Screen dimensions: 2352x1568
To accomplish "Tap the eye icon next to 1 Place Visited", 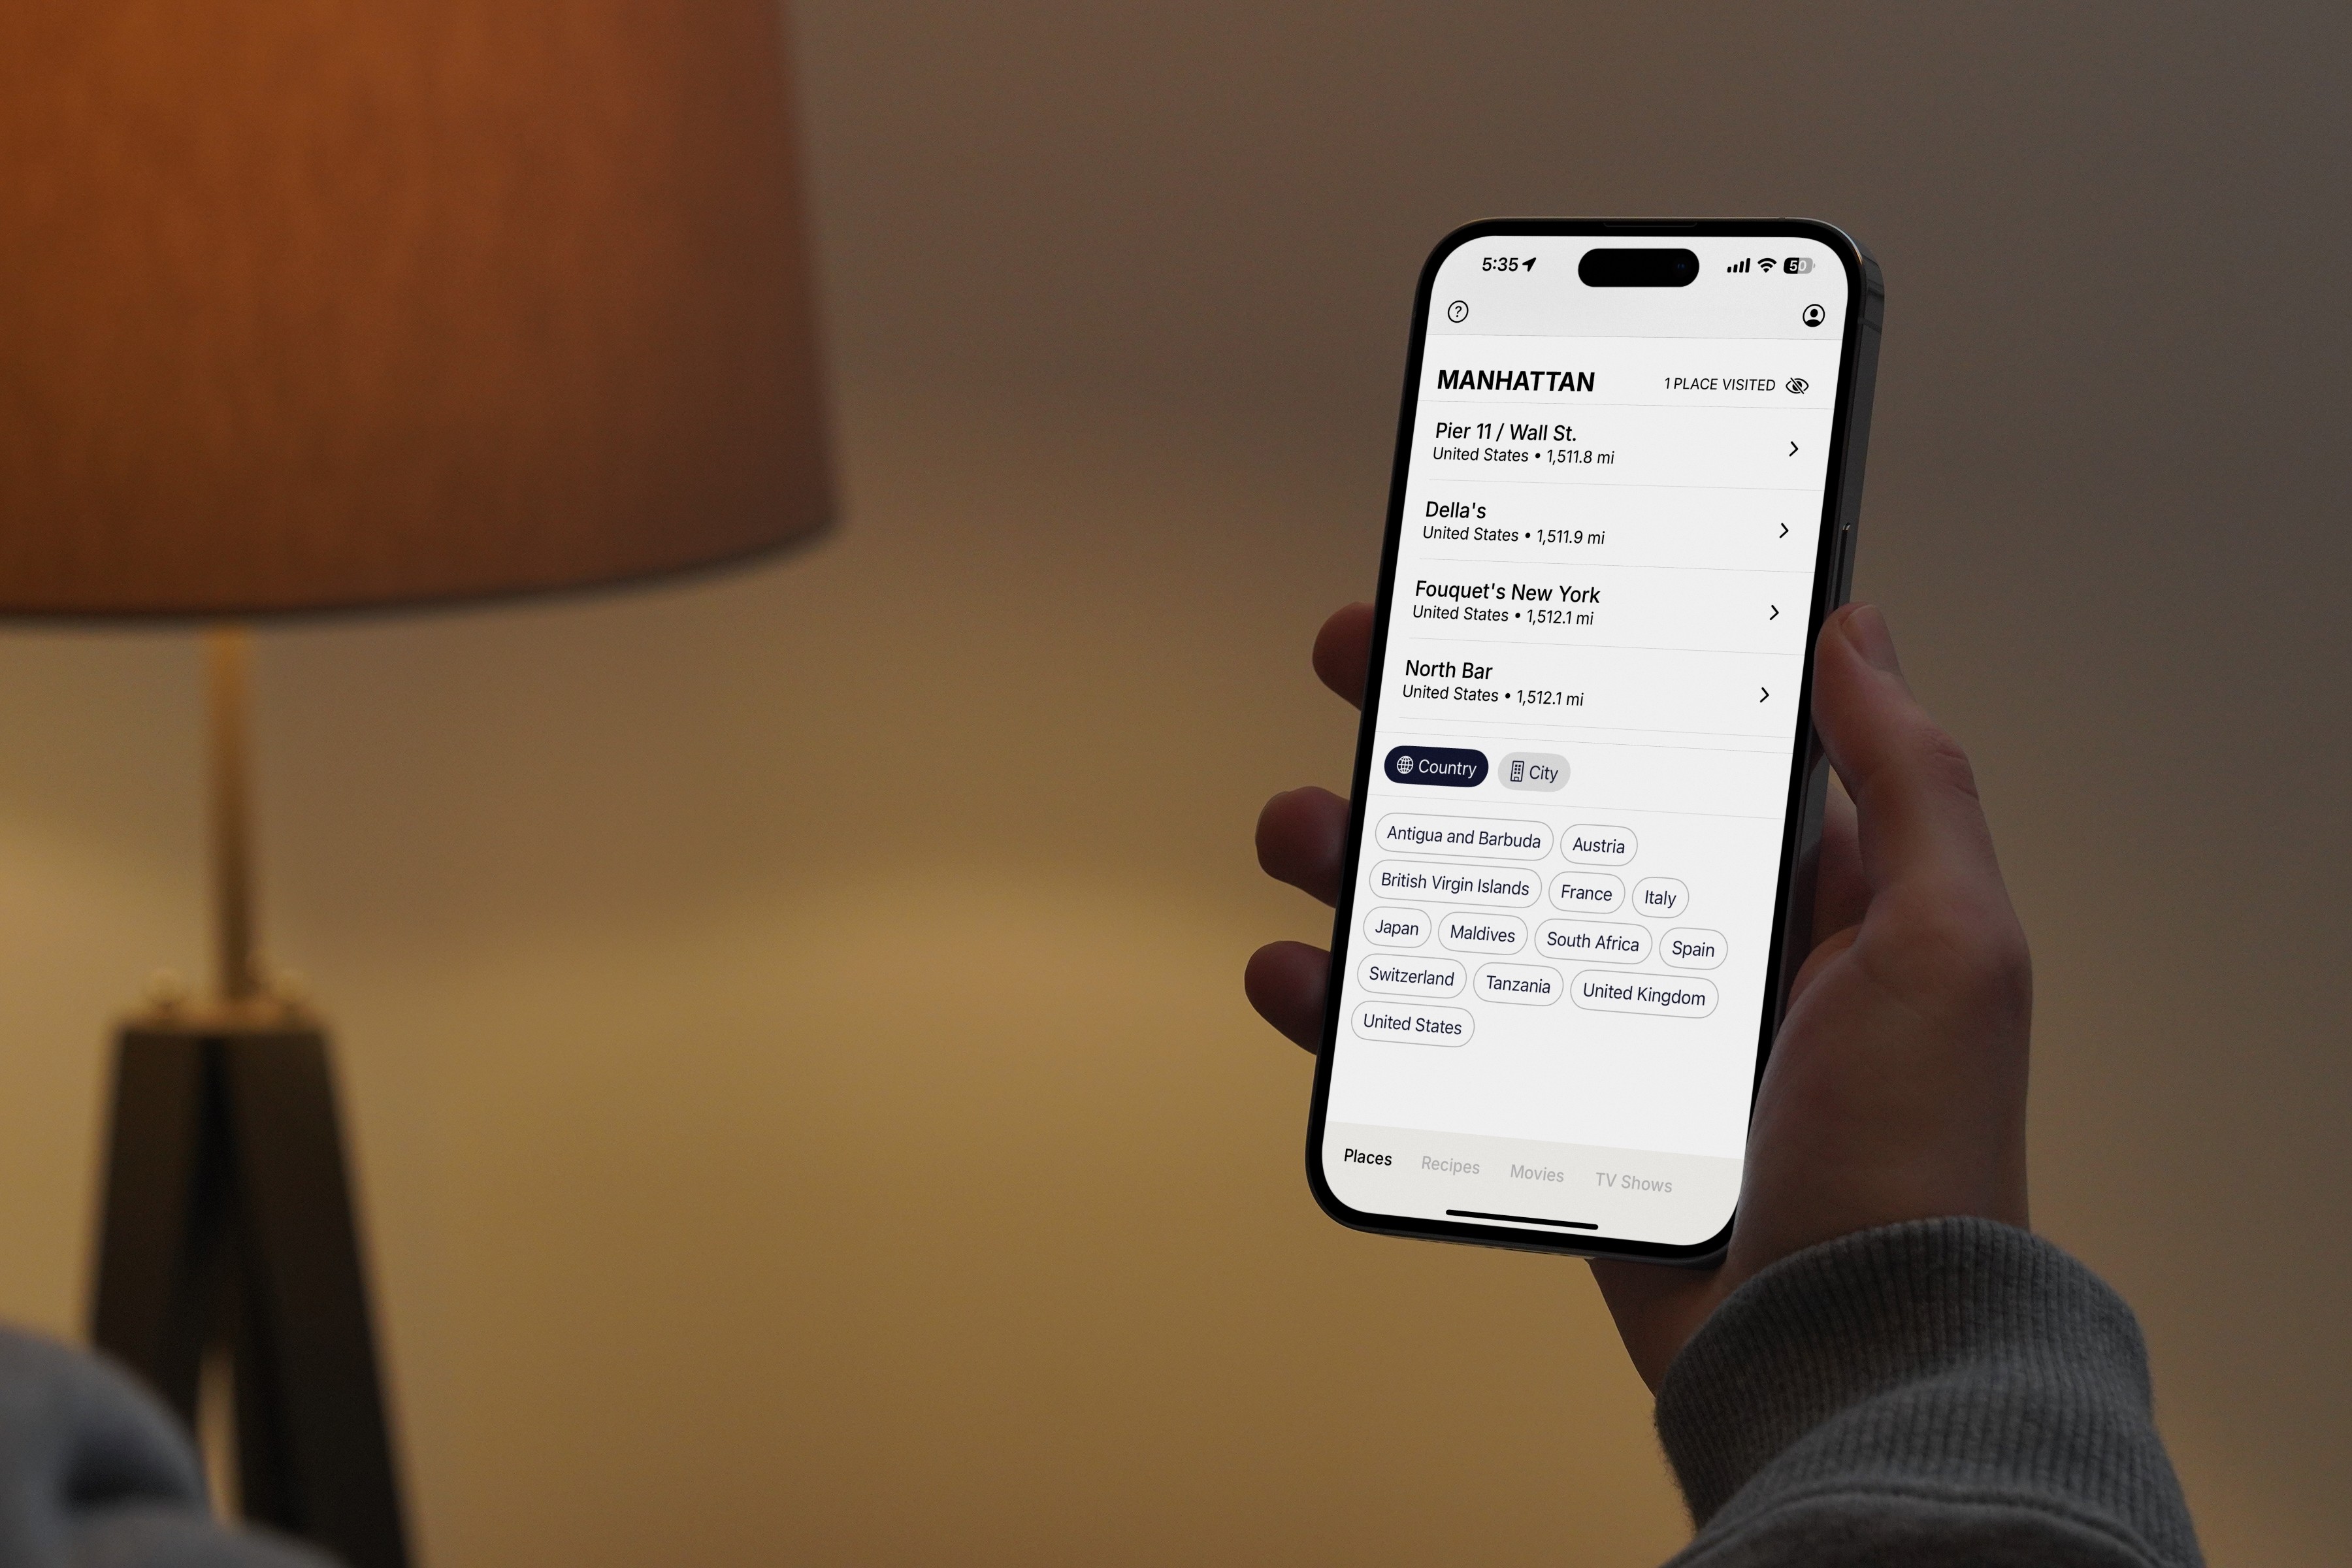I will [1801, 385].
